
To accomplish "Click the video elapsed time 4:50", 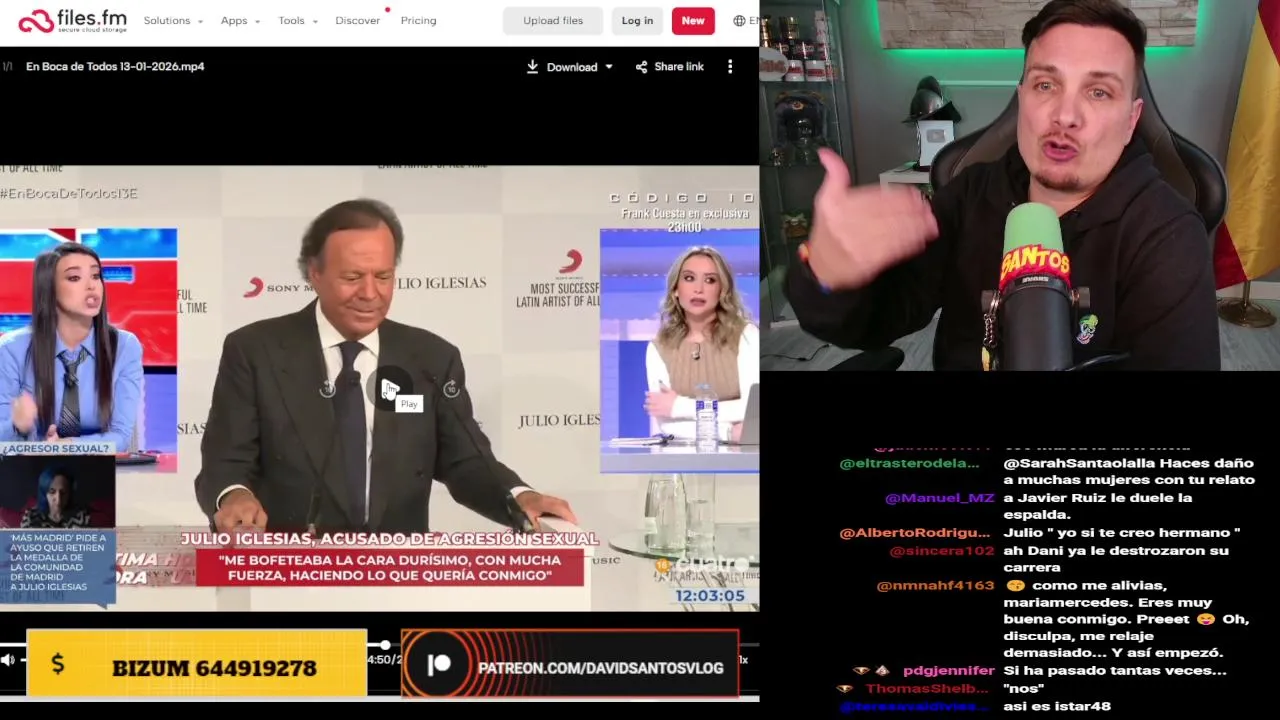I will (x=379, y=659).
